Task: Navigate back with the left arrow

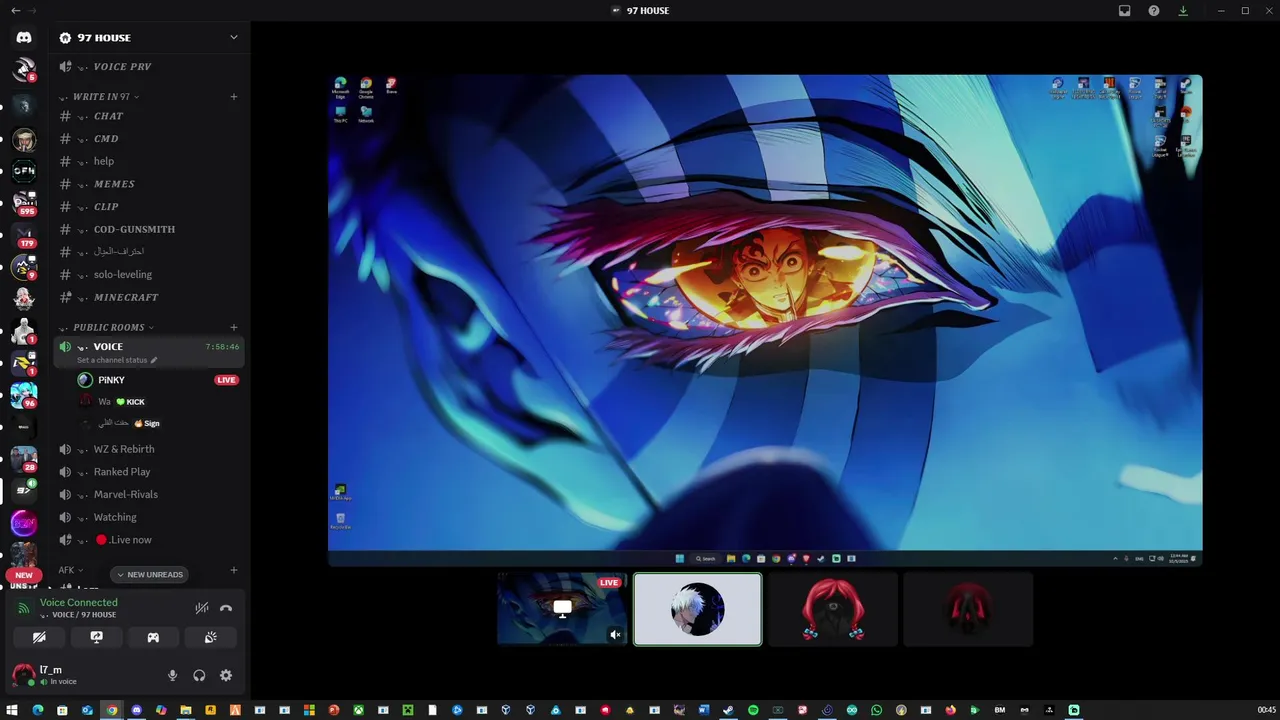Action: click(15, 10)
